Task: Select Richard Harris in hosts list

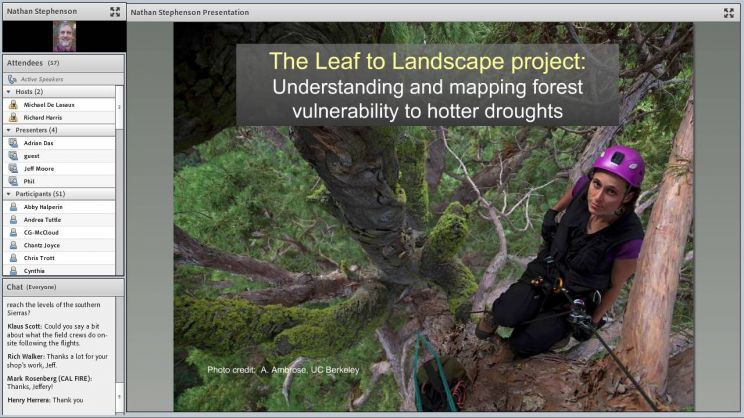Action: click(x=59, y=117)
